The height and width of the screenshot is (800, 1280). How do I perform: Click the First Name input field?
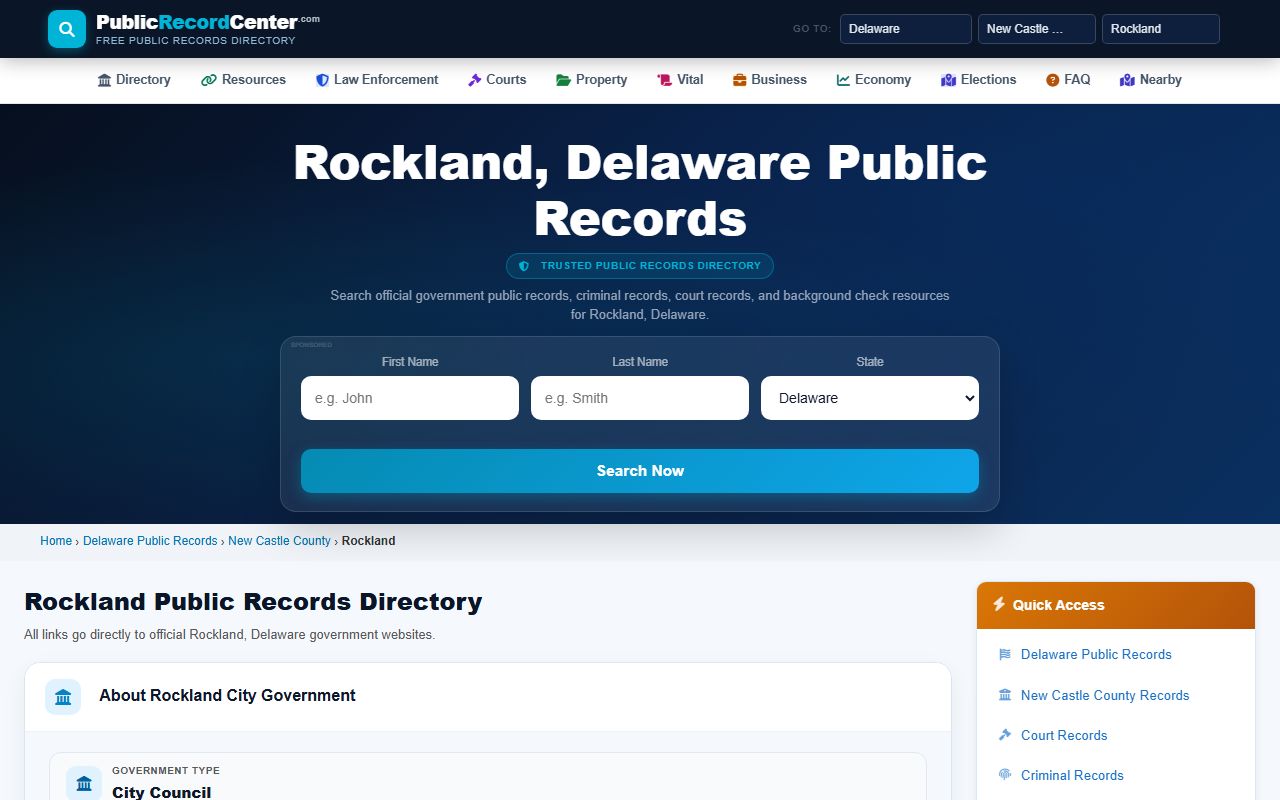click(410, 398)
